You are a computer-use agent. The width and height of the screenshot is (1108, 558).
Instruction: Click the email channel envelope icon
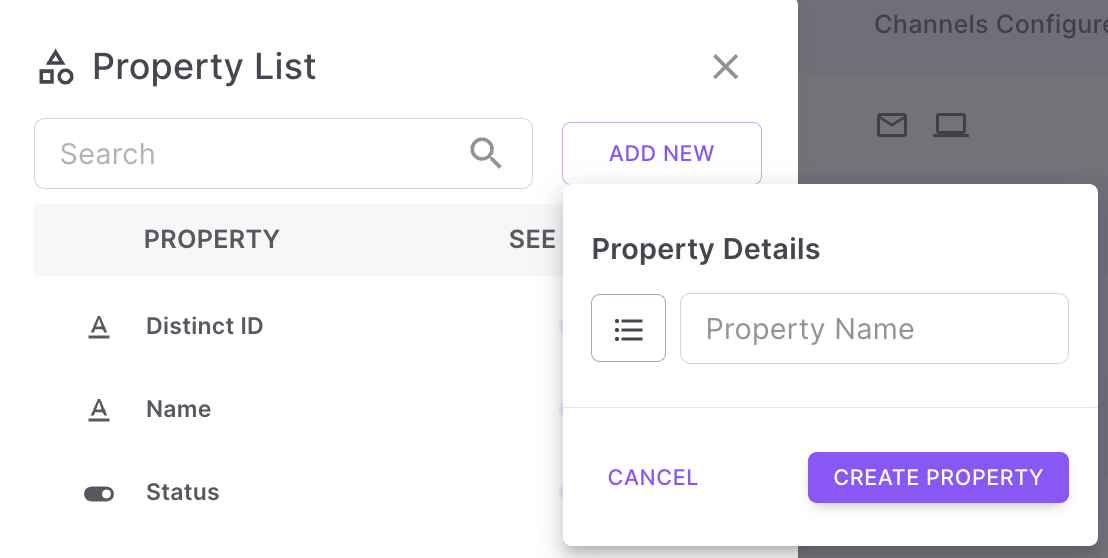pos(892,125)
